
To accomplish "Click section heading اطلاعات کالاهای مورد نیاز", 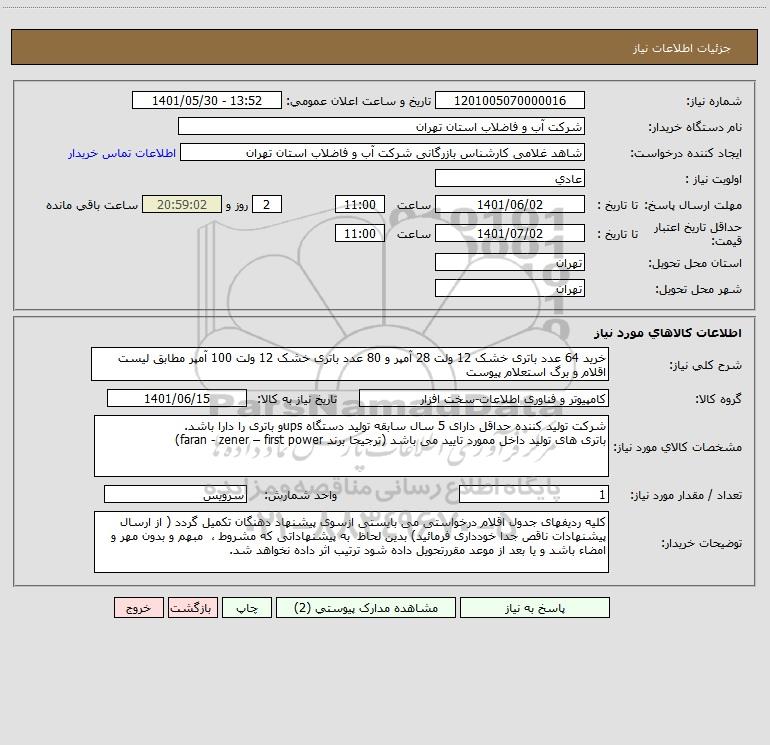I will coord(668,333).
